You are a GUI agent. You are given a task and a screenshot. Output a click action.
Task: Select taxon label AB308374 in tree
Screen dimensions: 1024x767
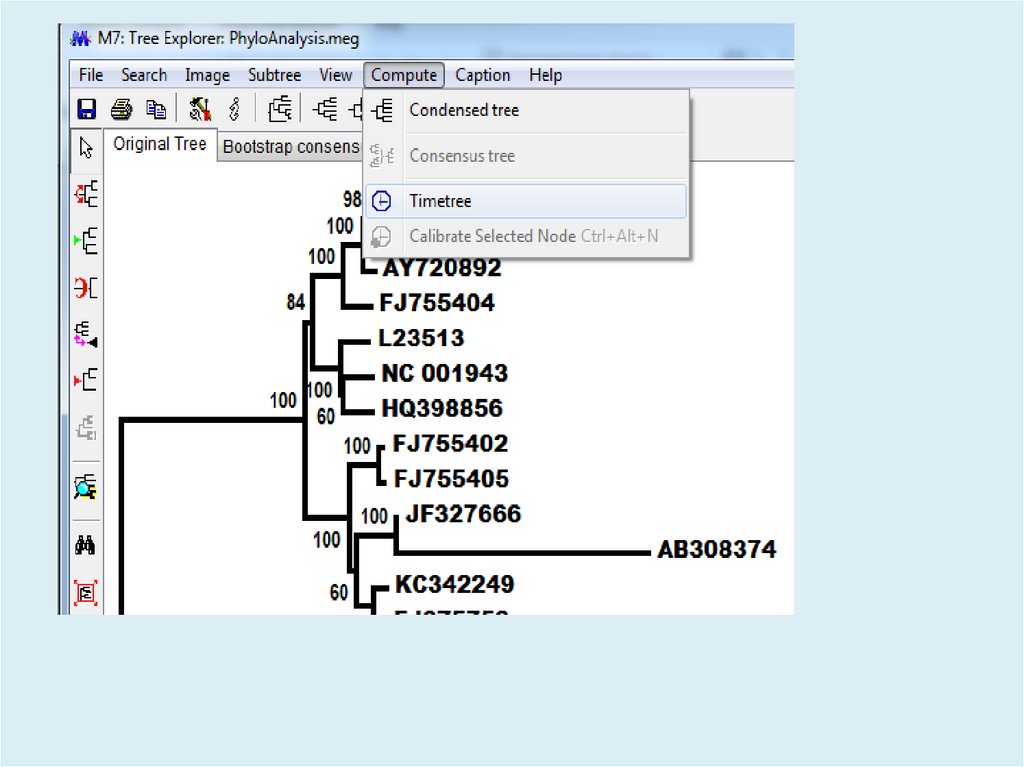(x=716, y=550)
